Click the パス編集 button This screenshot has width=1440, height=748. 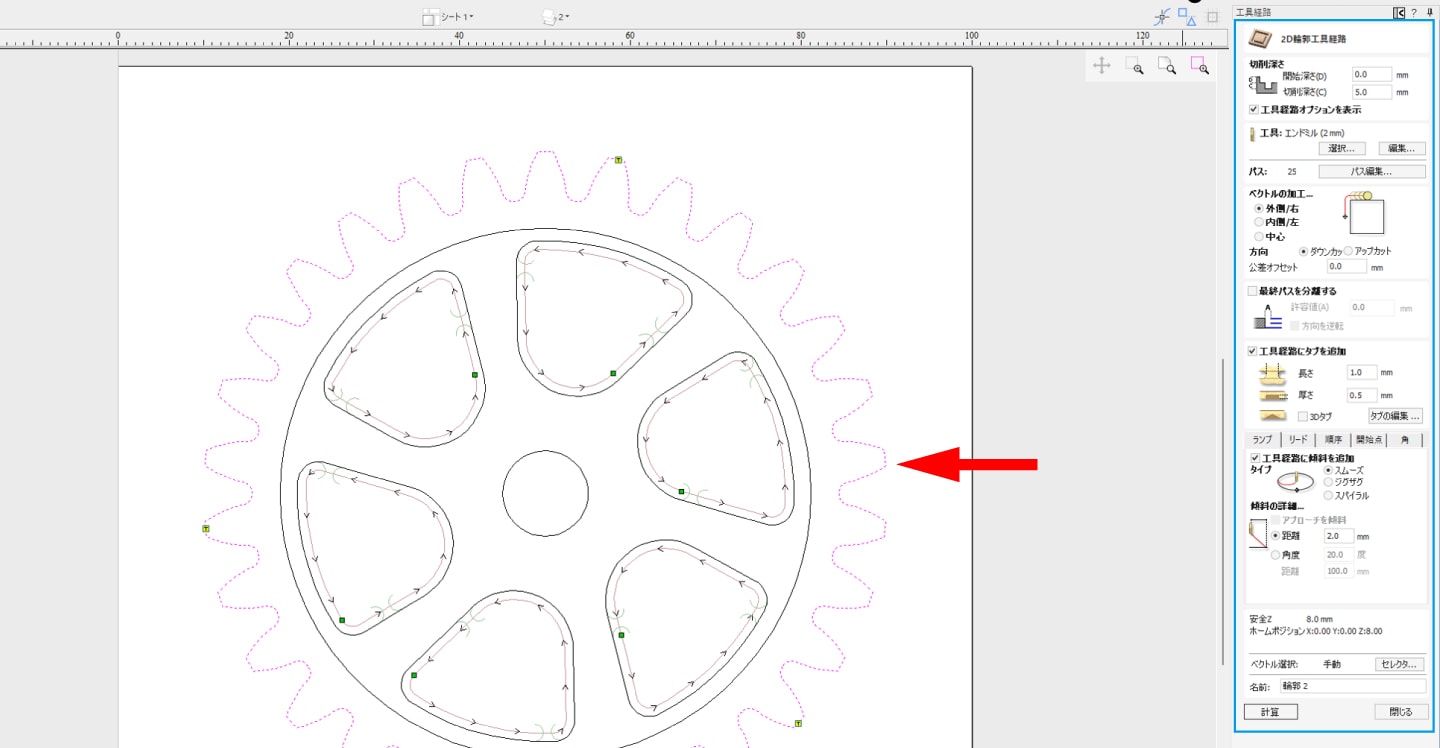point(1378,171)
